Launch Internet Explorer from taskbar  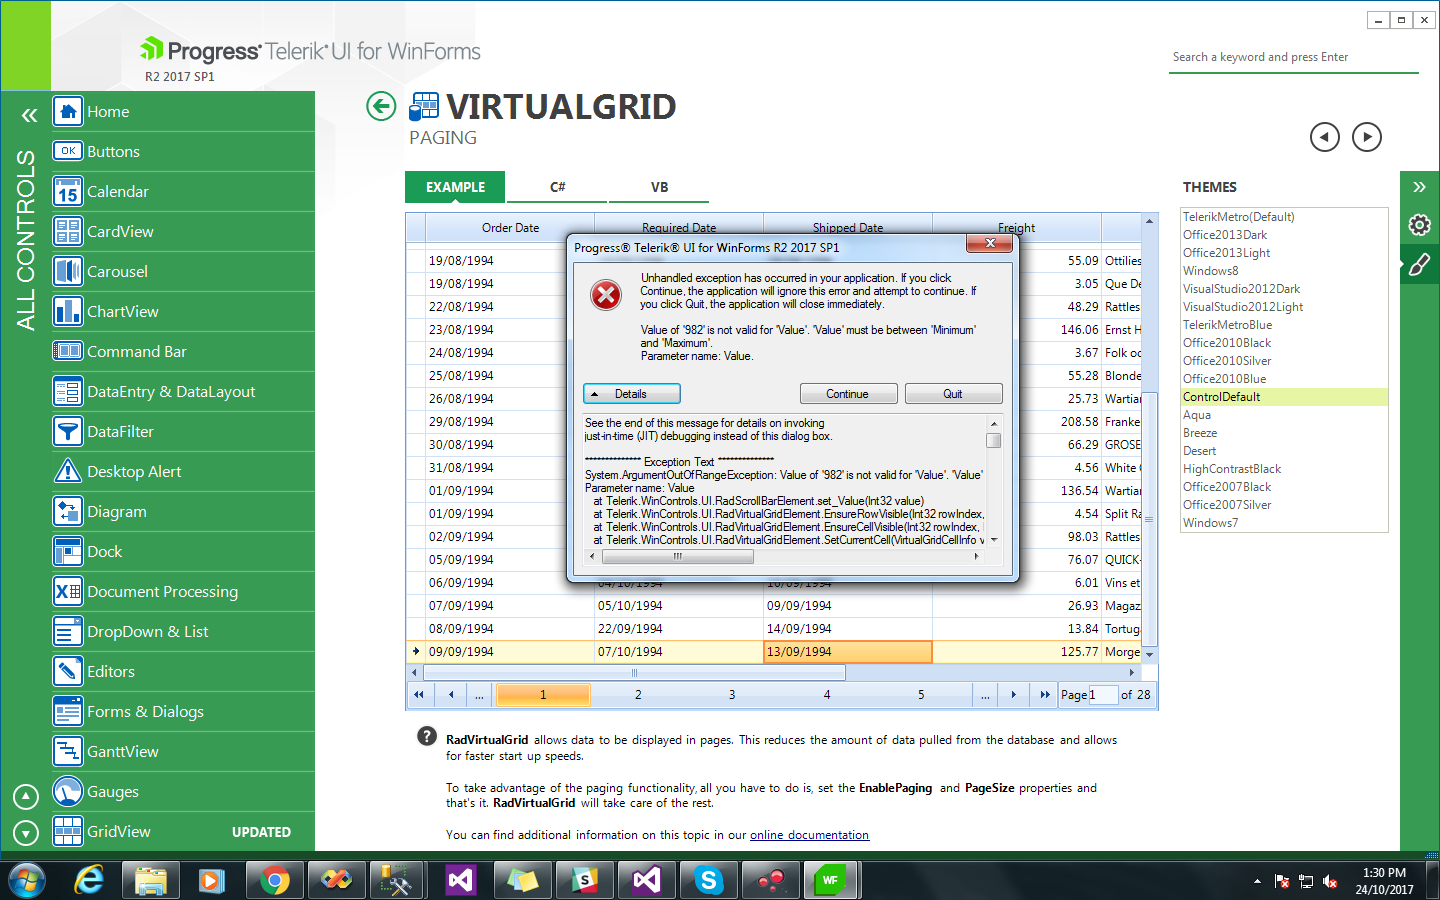[x=89, y=880]
